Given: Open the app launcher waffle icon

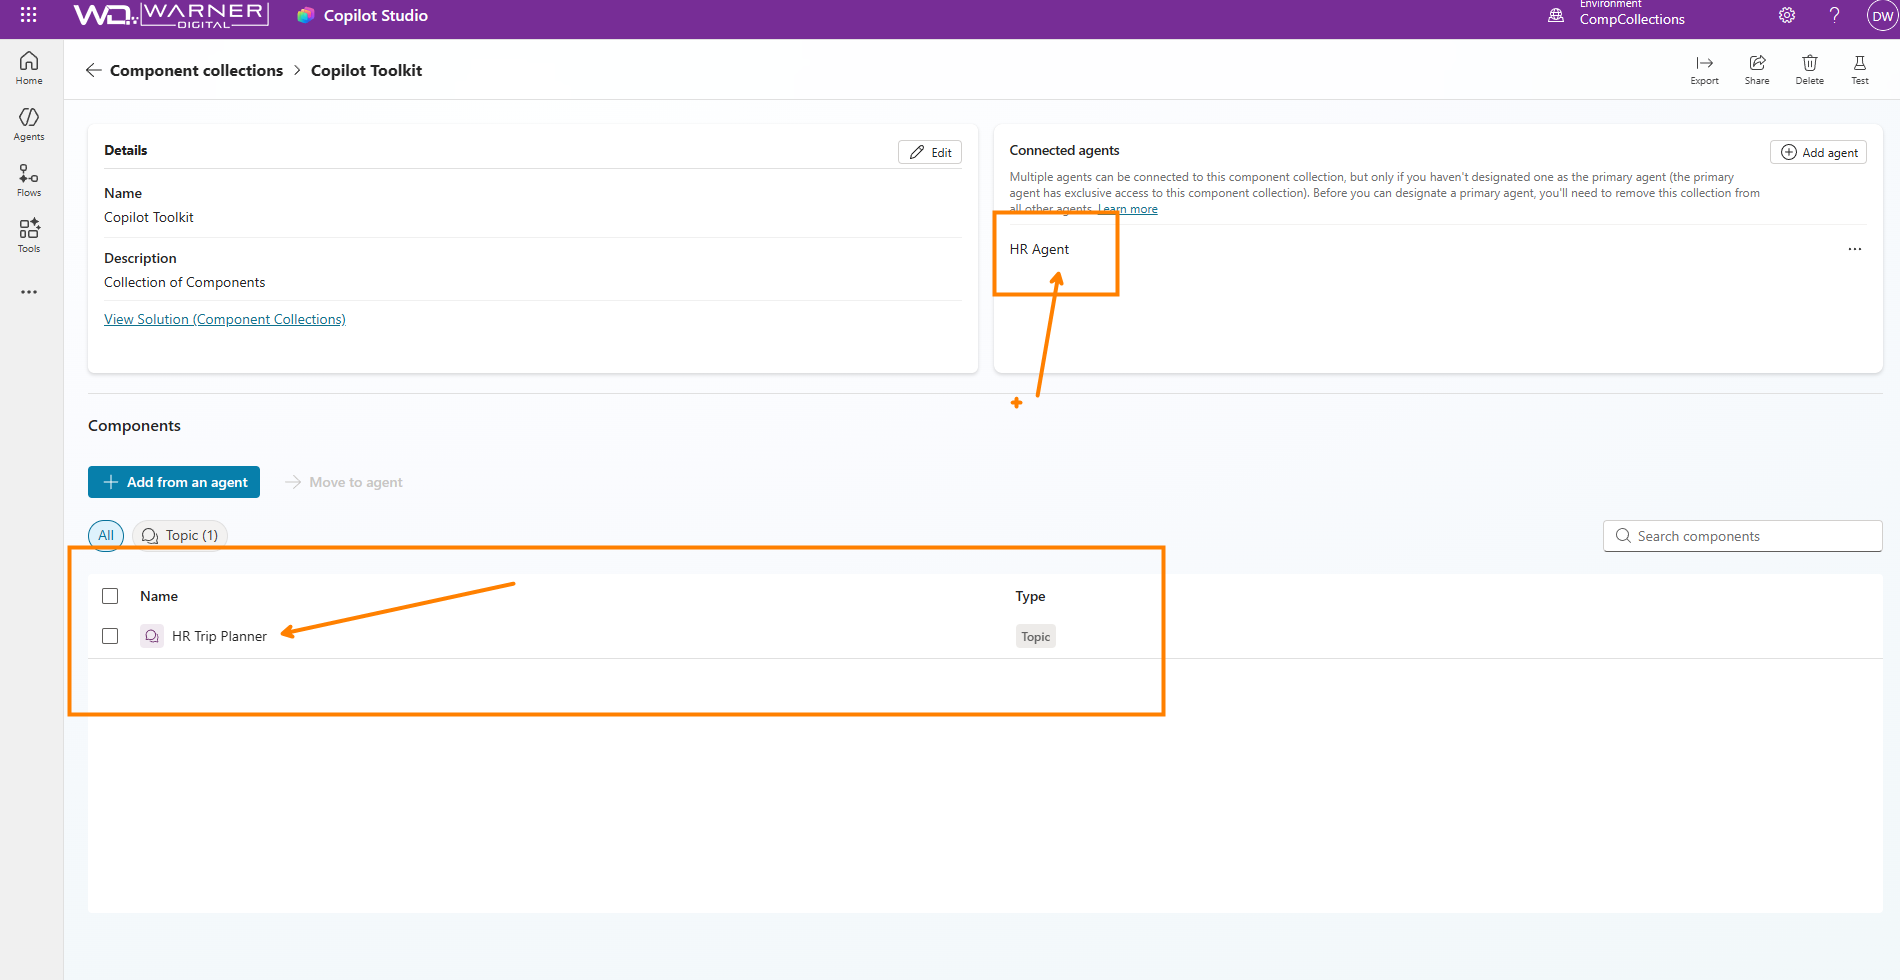Looking at the screenshot, I should pyautogui.click(x=28, y=15).
